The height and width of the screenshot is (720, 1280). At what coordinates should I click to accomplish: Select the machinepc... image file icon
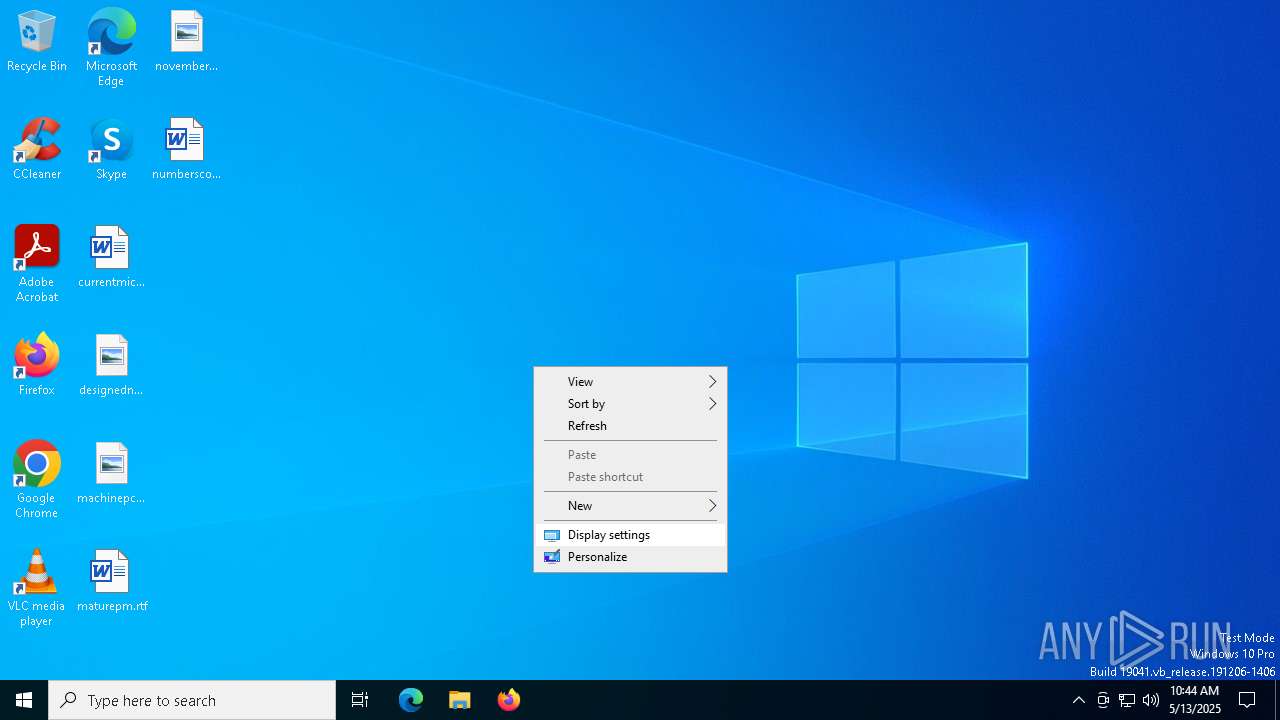click(111, 473)
